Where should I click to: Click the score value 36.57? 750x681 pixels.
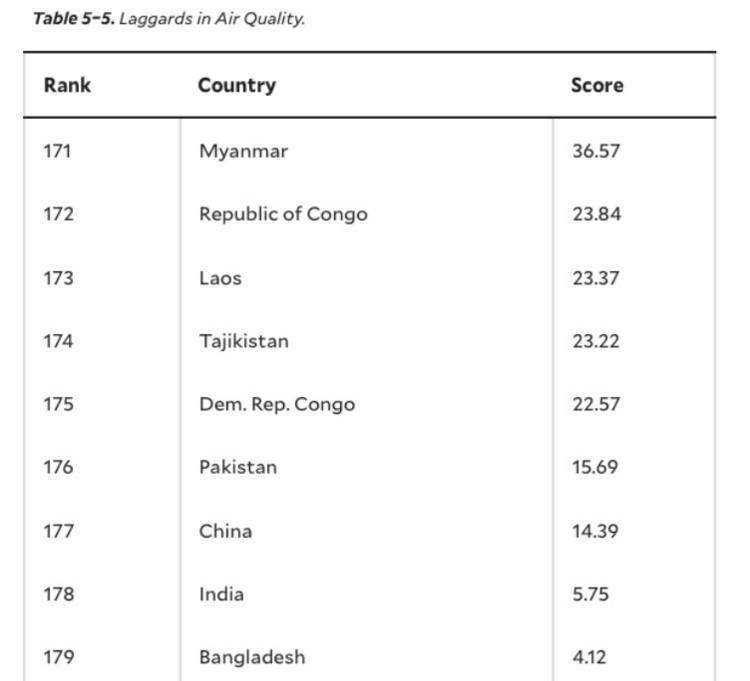596,151
